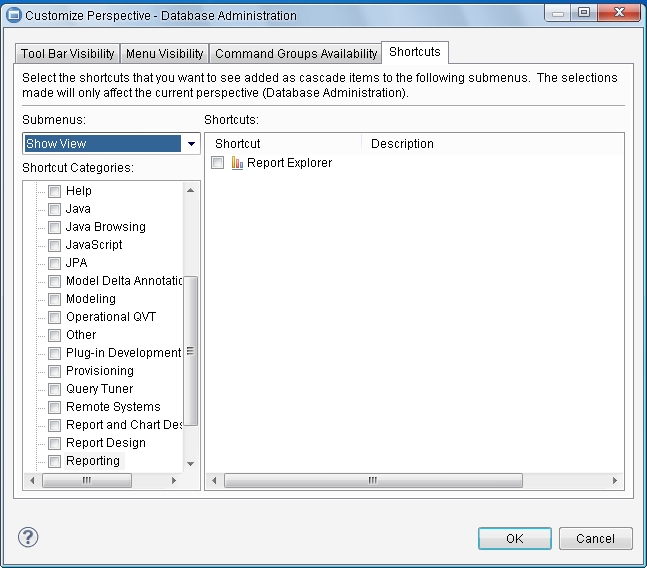Click the help question mark icon
This screenshot has width=647, height=568.
[28, 537]
